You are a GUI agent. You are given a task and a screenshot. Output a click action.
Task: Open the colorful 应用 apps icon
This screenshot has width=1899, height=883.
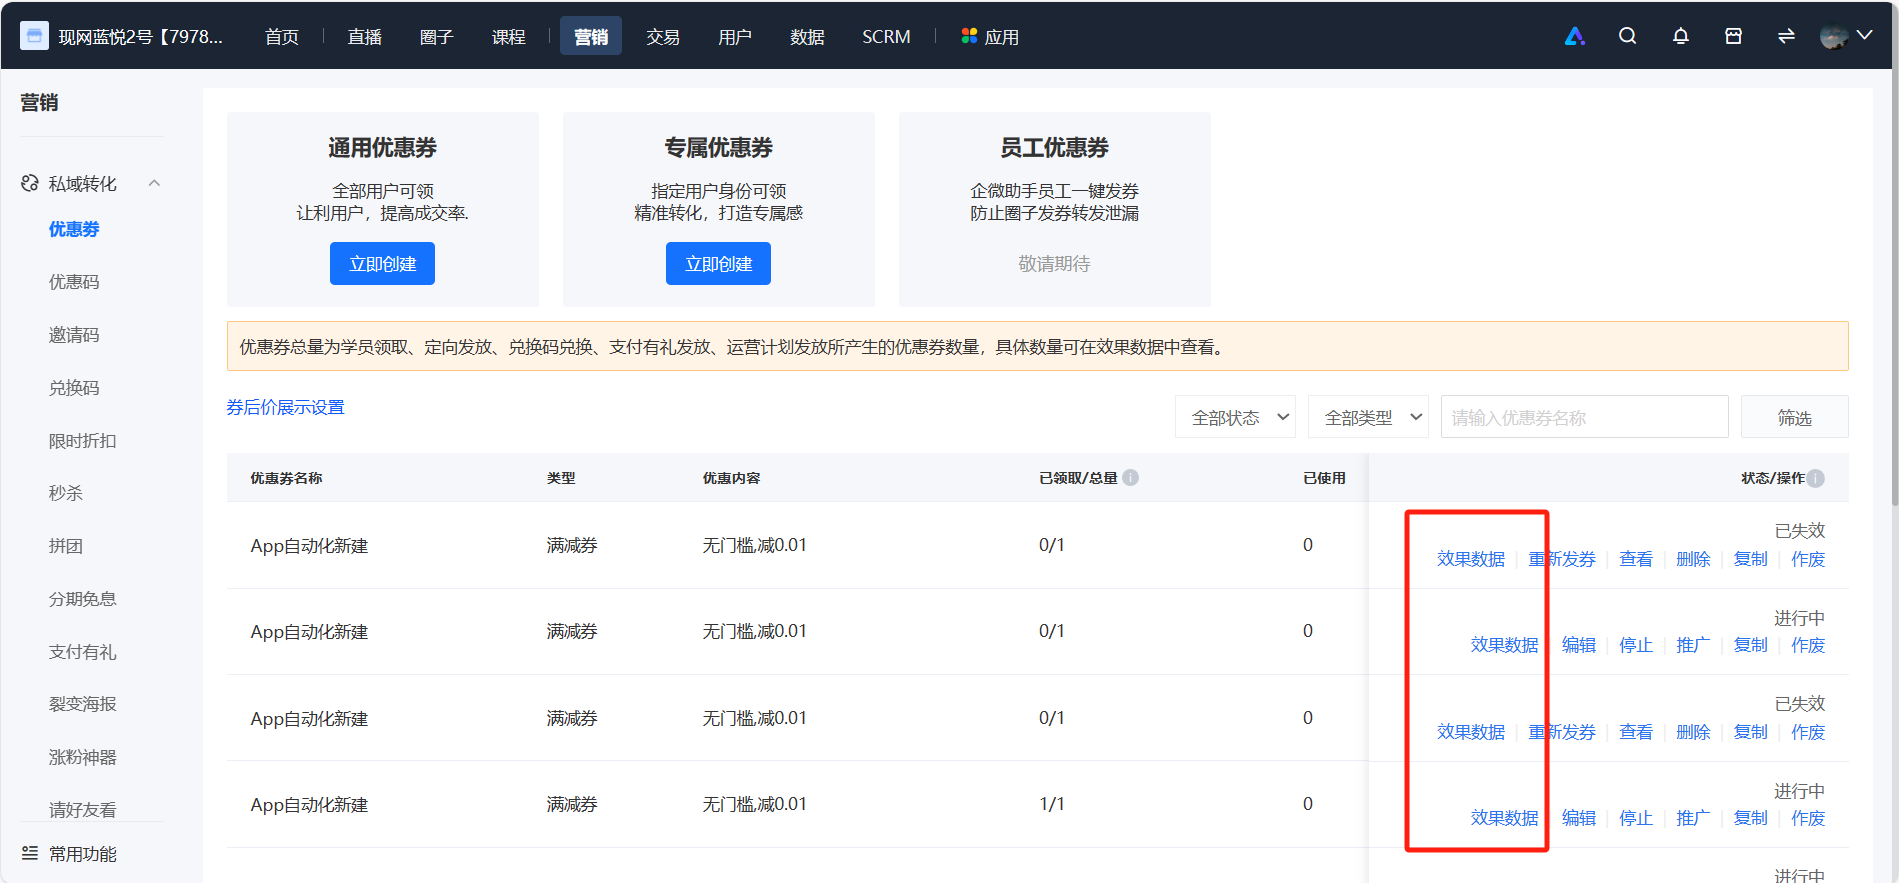point(969,36)
